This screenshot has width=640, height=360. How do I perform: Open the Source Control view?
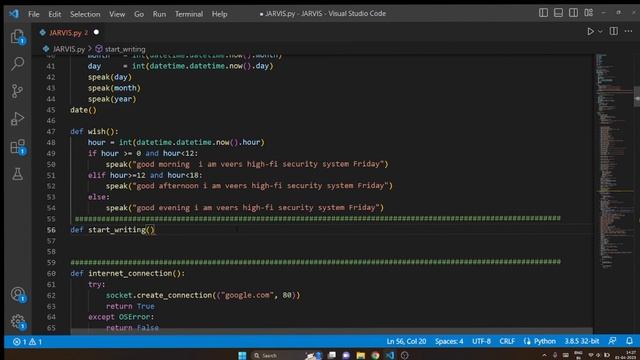tap(18, 91)
